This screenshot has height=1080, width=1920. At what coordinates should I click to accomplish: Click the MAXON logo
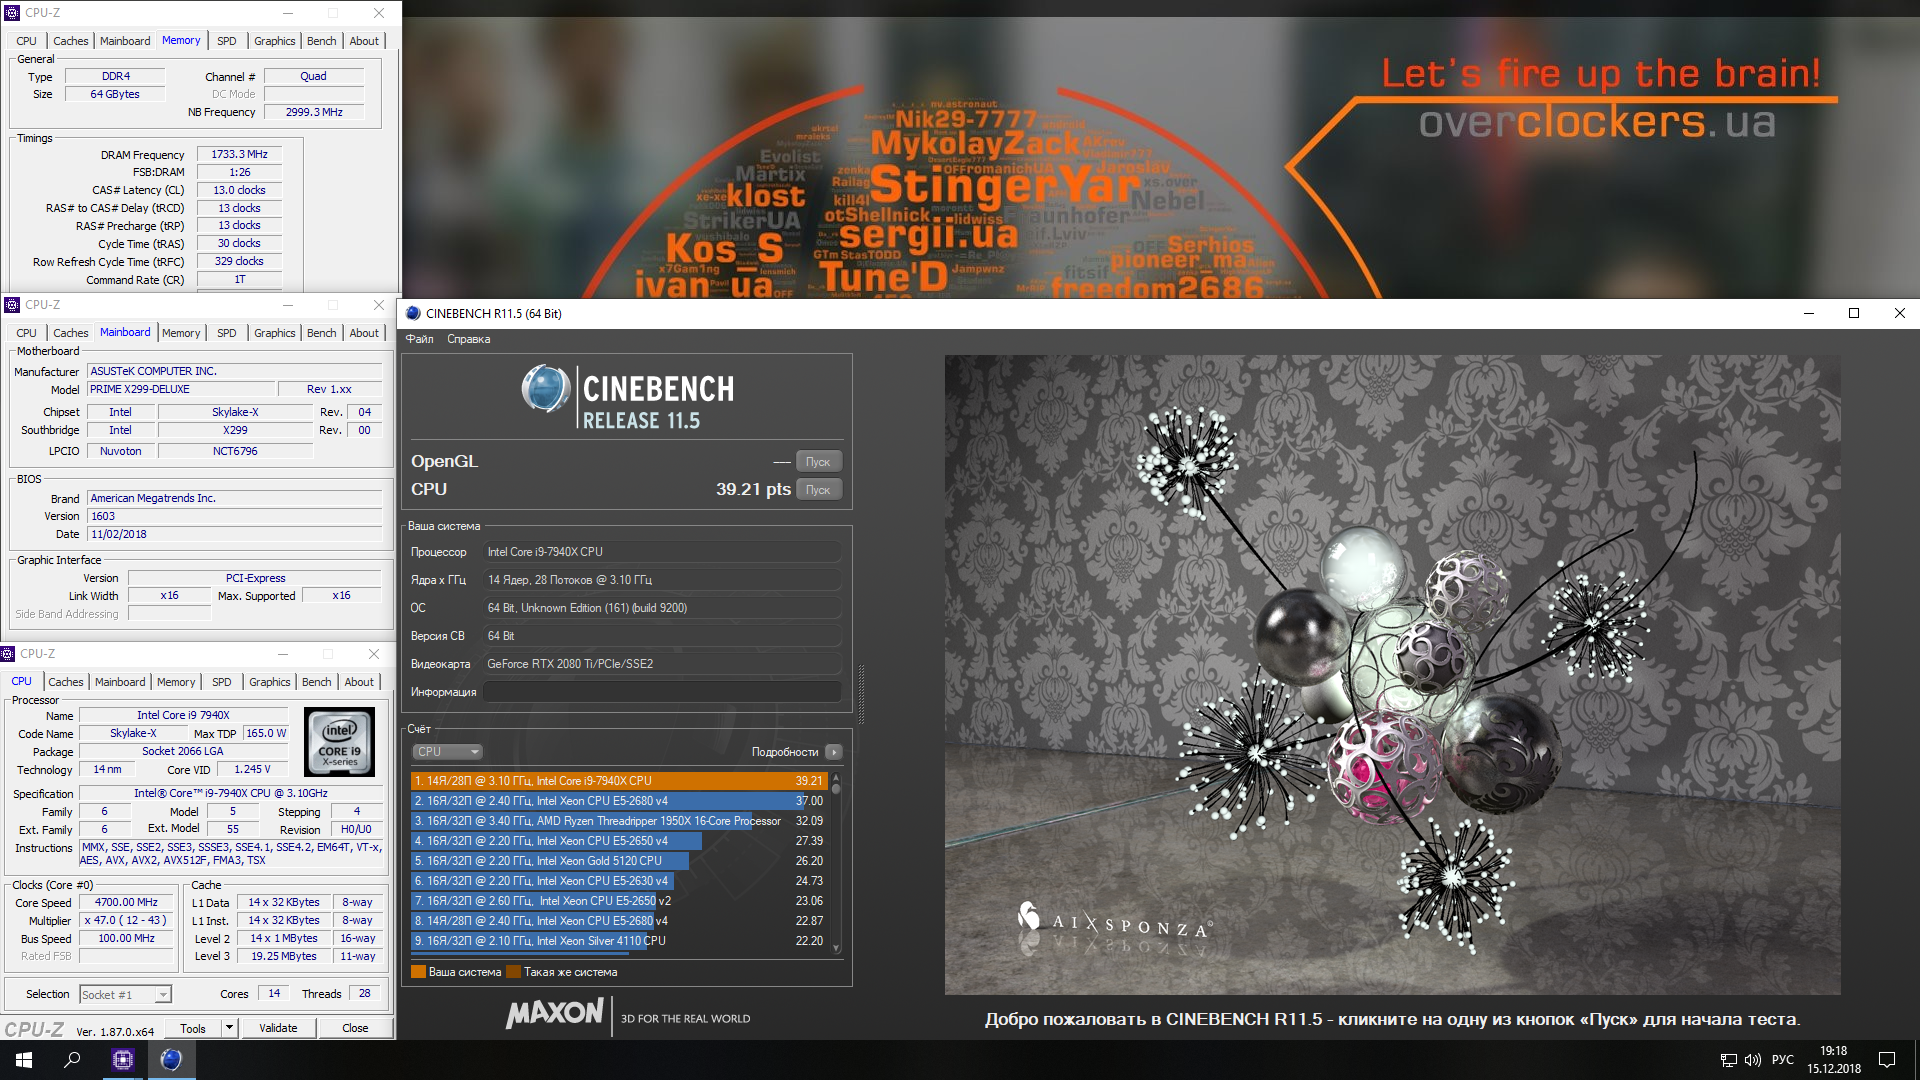coord(555,1014)
